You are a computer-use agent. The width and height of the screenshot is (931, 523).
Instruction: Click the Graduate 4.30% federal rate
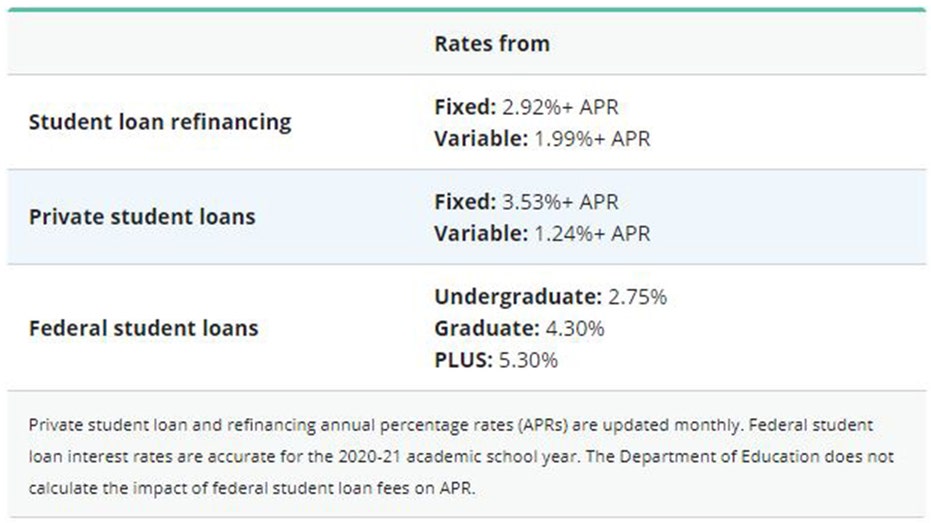519,328
